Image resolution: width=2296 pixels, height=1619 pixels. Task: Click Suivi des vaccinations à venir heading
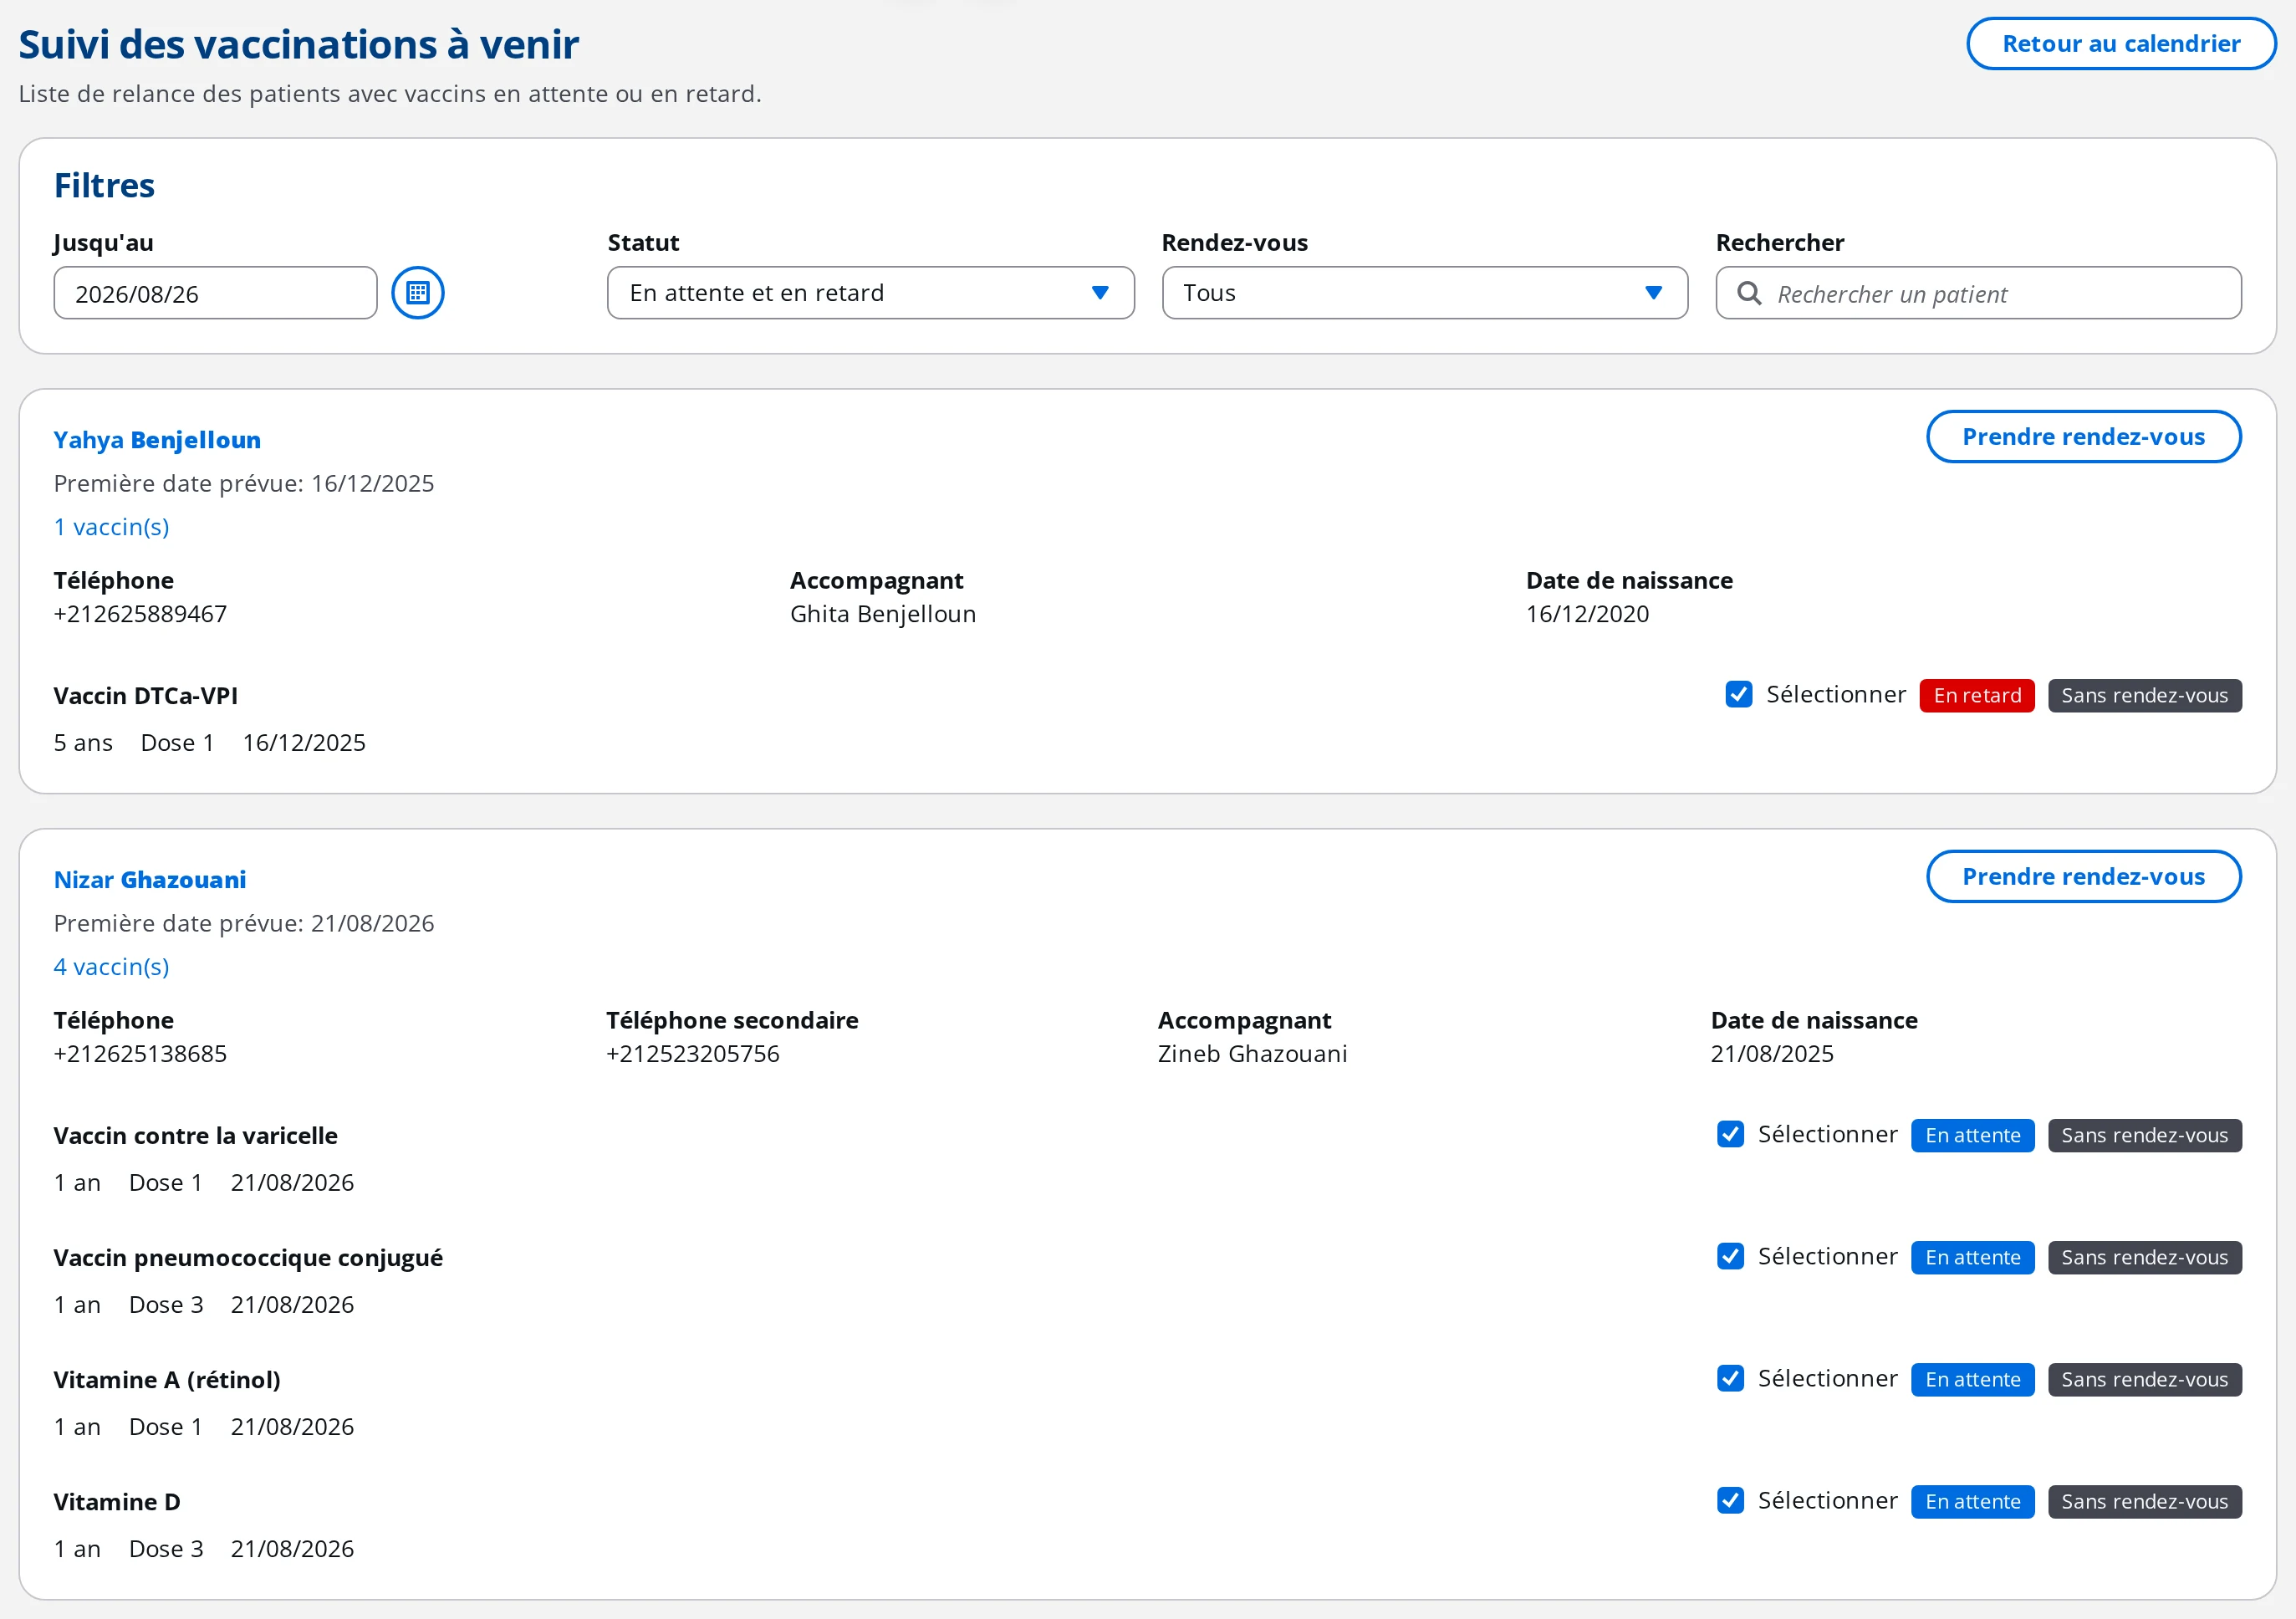(298, 45)
